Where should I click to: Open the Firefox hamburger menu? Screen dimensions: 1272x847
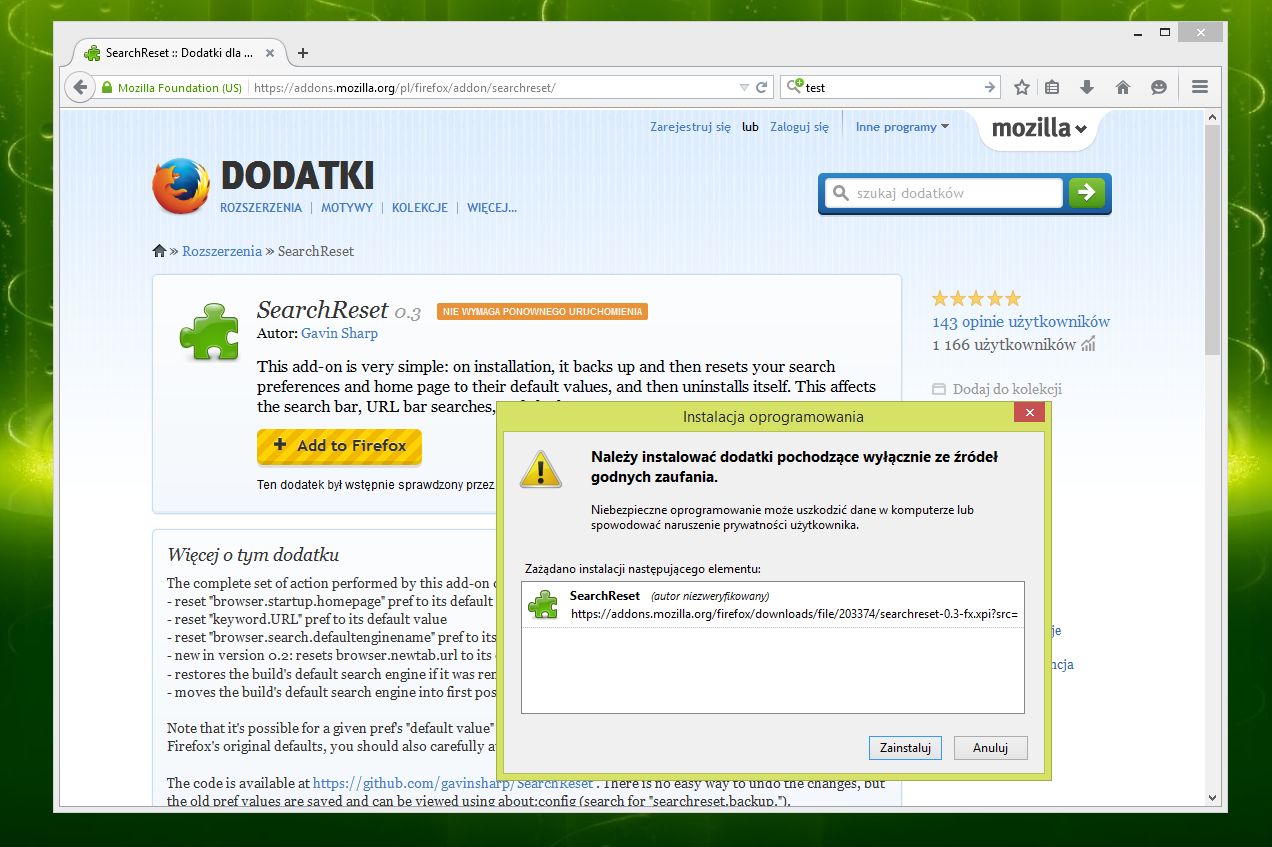coord(1200,88)
